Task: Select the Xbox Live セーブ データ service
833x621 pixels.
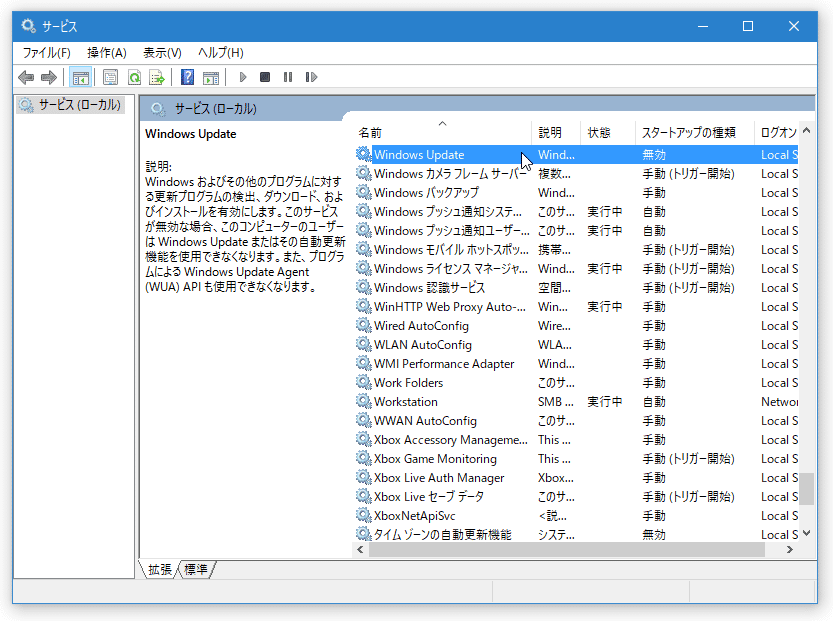Action: point(576,497)
